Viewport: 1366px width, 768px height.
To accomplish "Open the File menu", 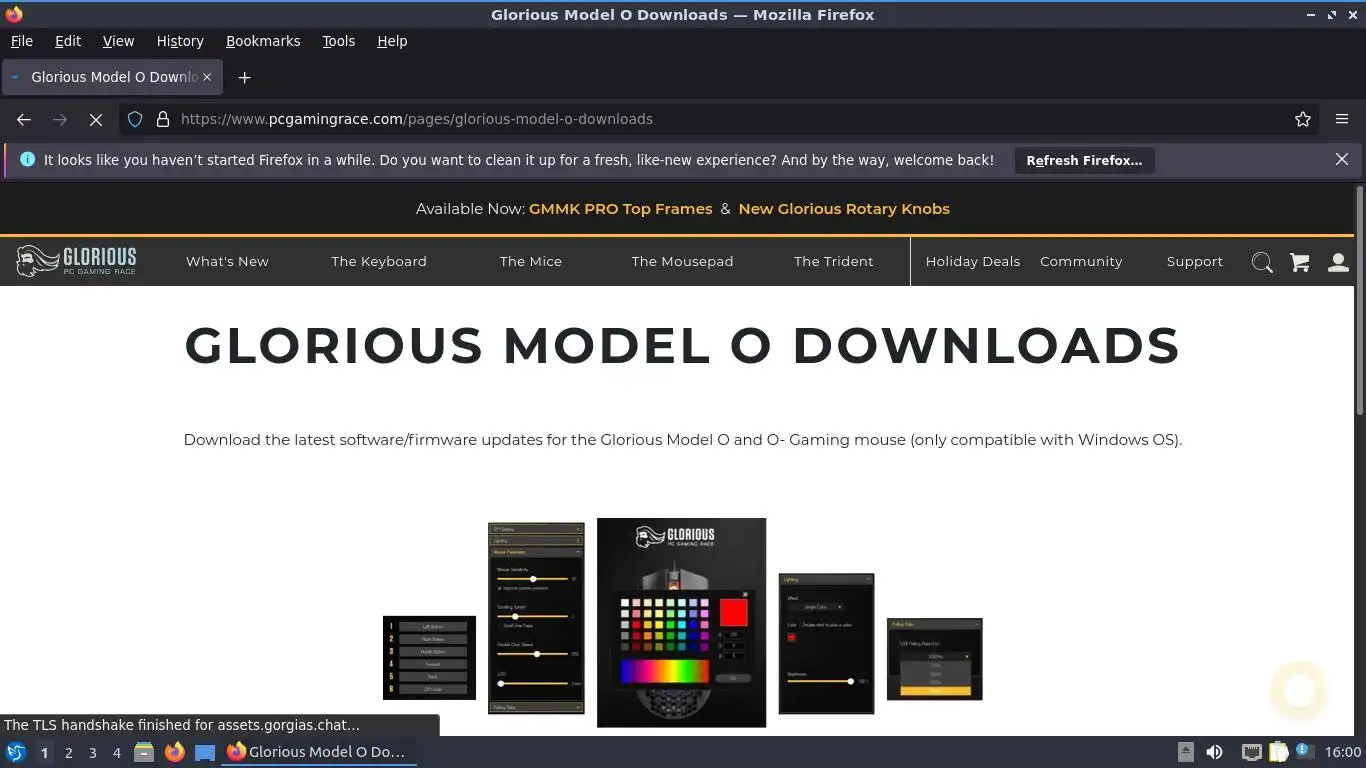I will tap(21, 41).
